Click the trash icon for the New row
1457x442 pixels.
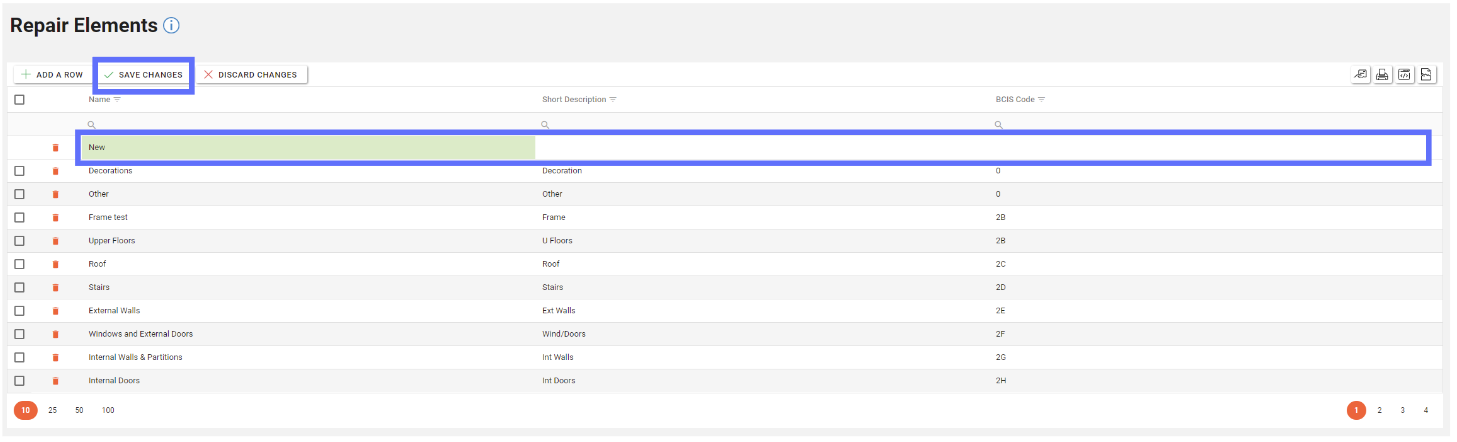[56, 148]
